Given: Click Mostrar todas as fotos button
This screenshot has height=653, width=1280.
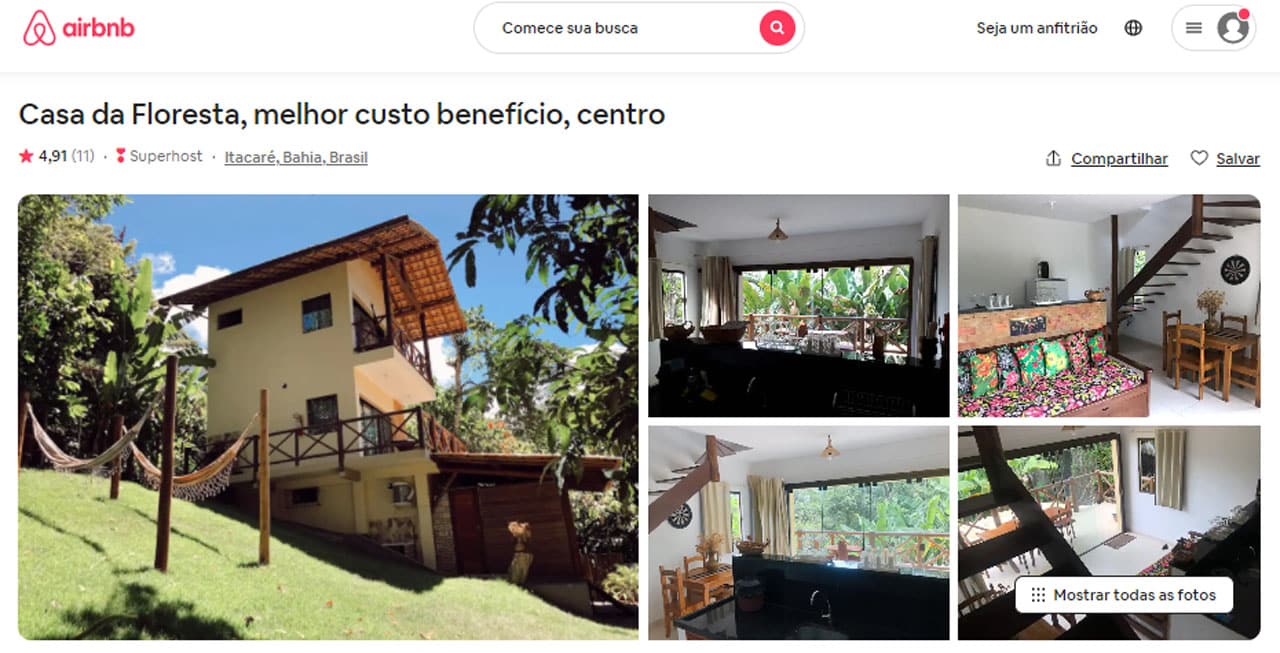Looking at the screenshot, I should (1124, 595).
